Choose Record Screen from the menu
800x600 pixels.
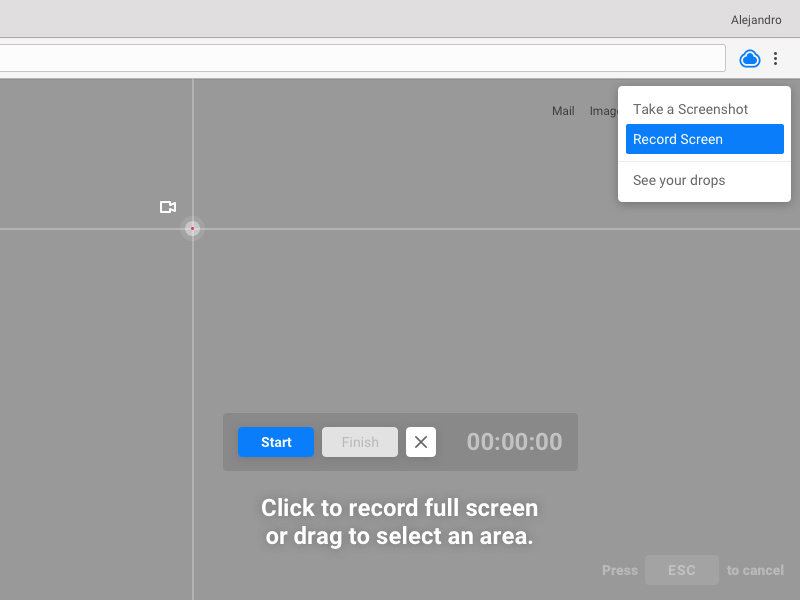coord(704,139)
